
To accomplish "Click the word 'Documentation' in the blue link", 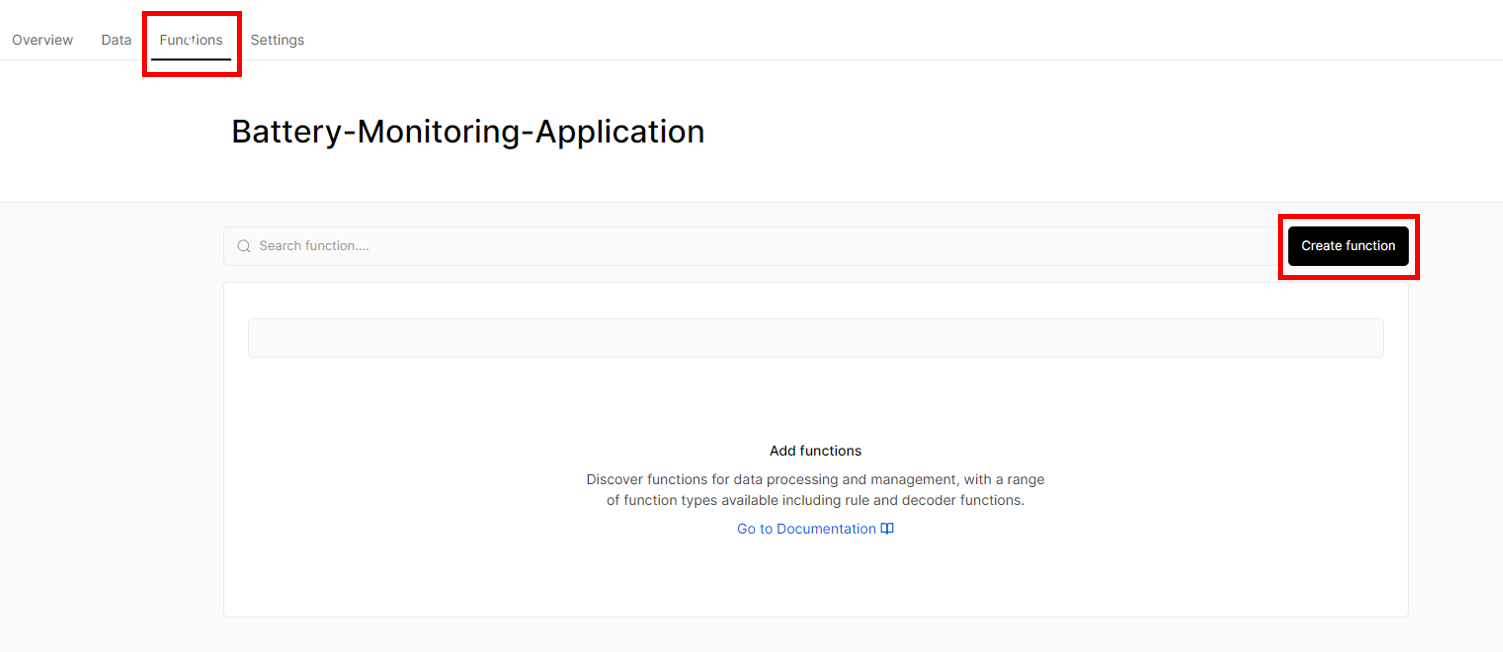I will point(826,529).
